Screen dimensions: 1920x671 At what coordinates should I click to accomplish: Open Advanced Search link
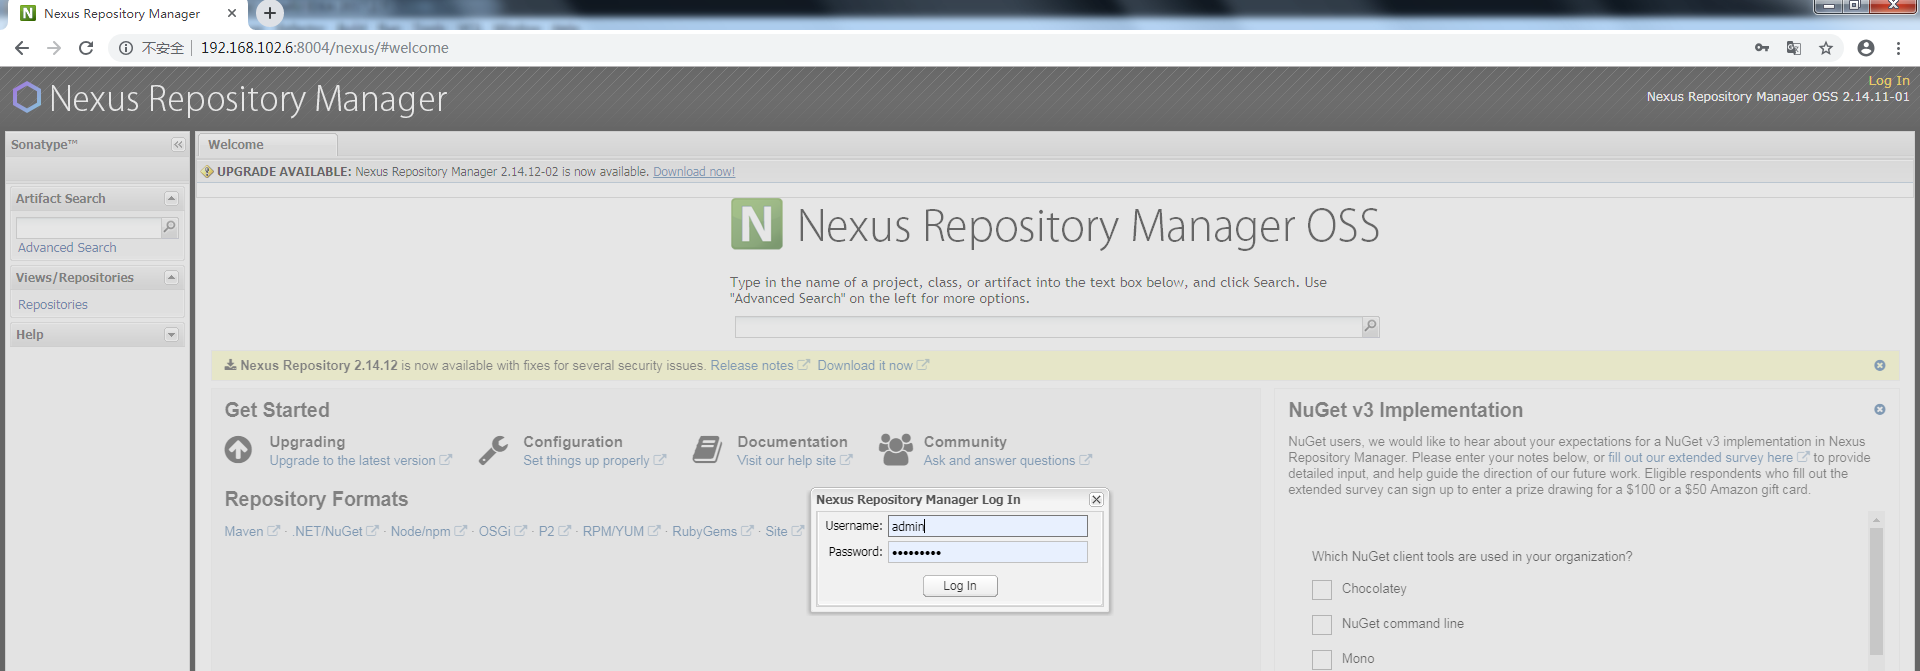[x=67, y=248]
